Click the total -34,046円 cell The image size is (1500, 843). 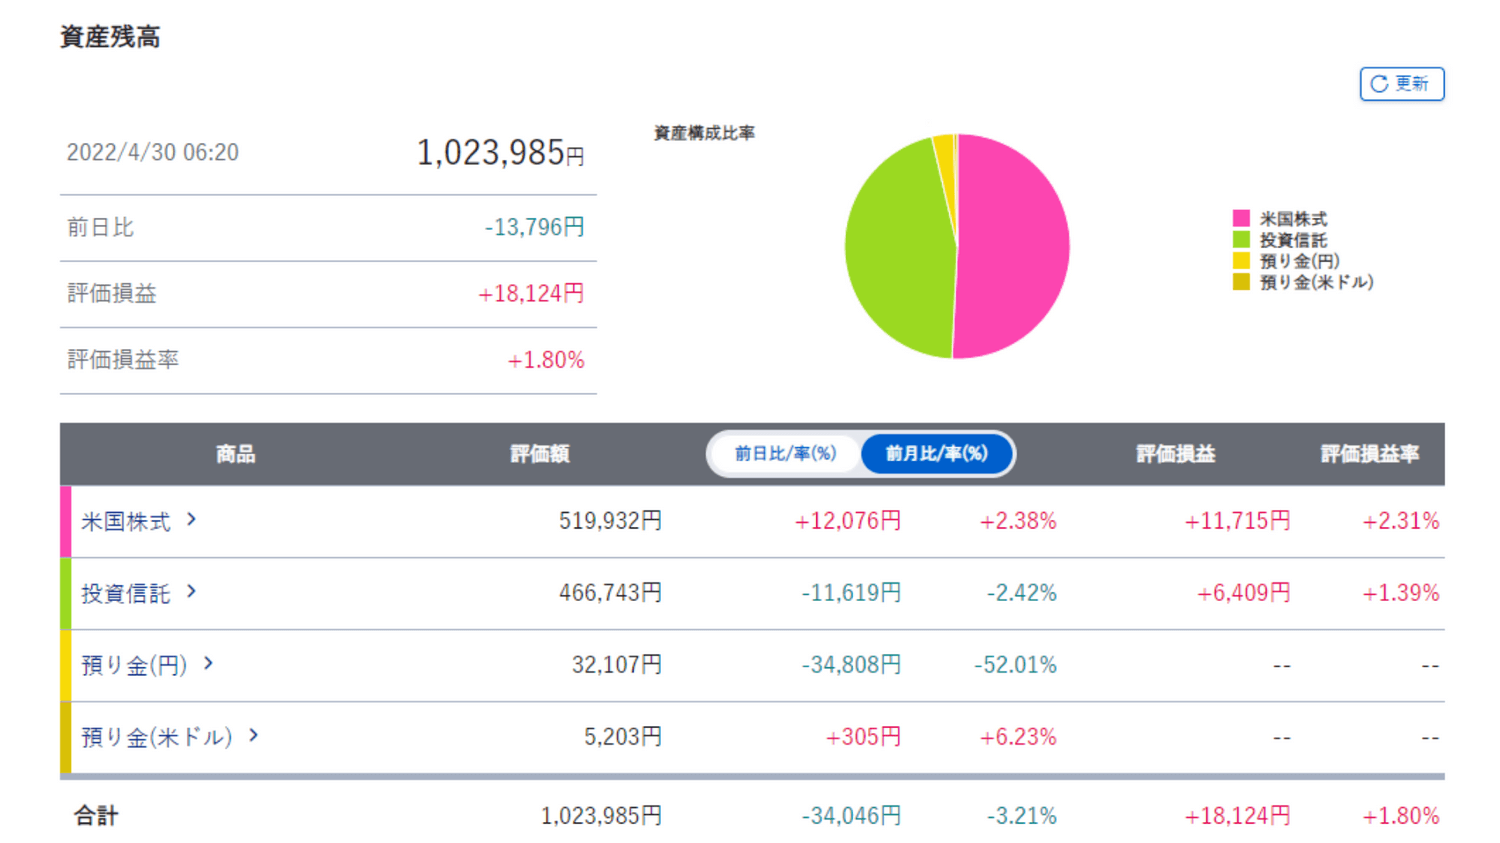[851, 816]
